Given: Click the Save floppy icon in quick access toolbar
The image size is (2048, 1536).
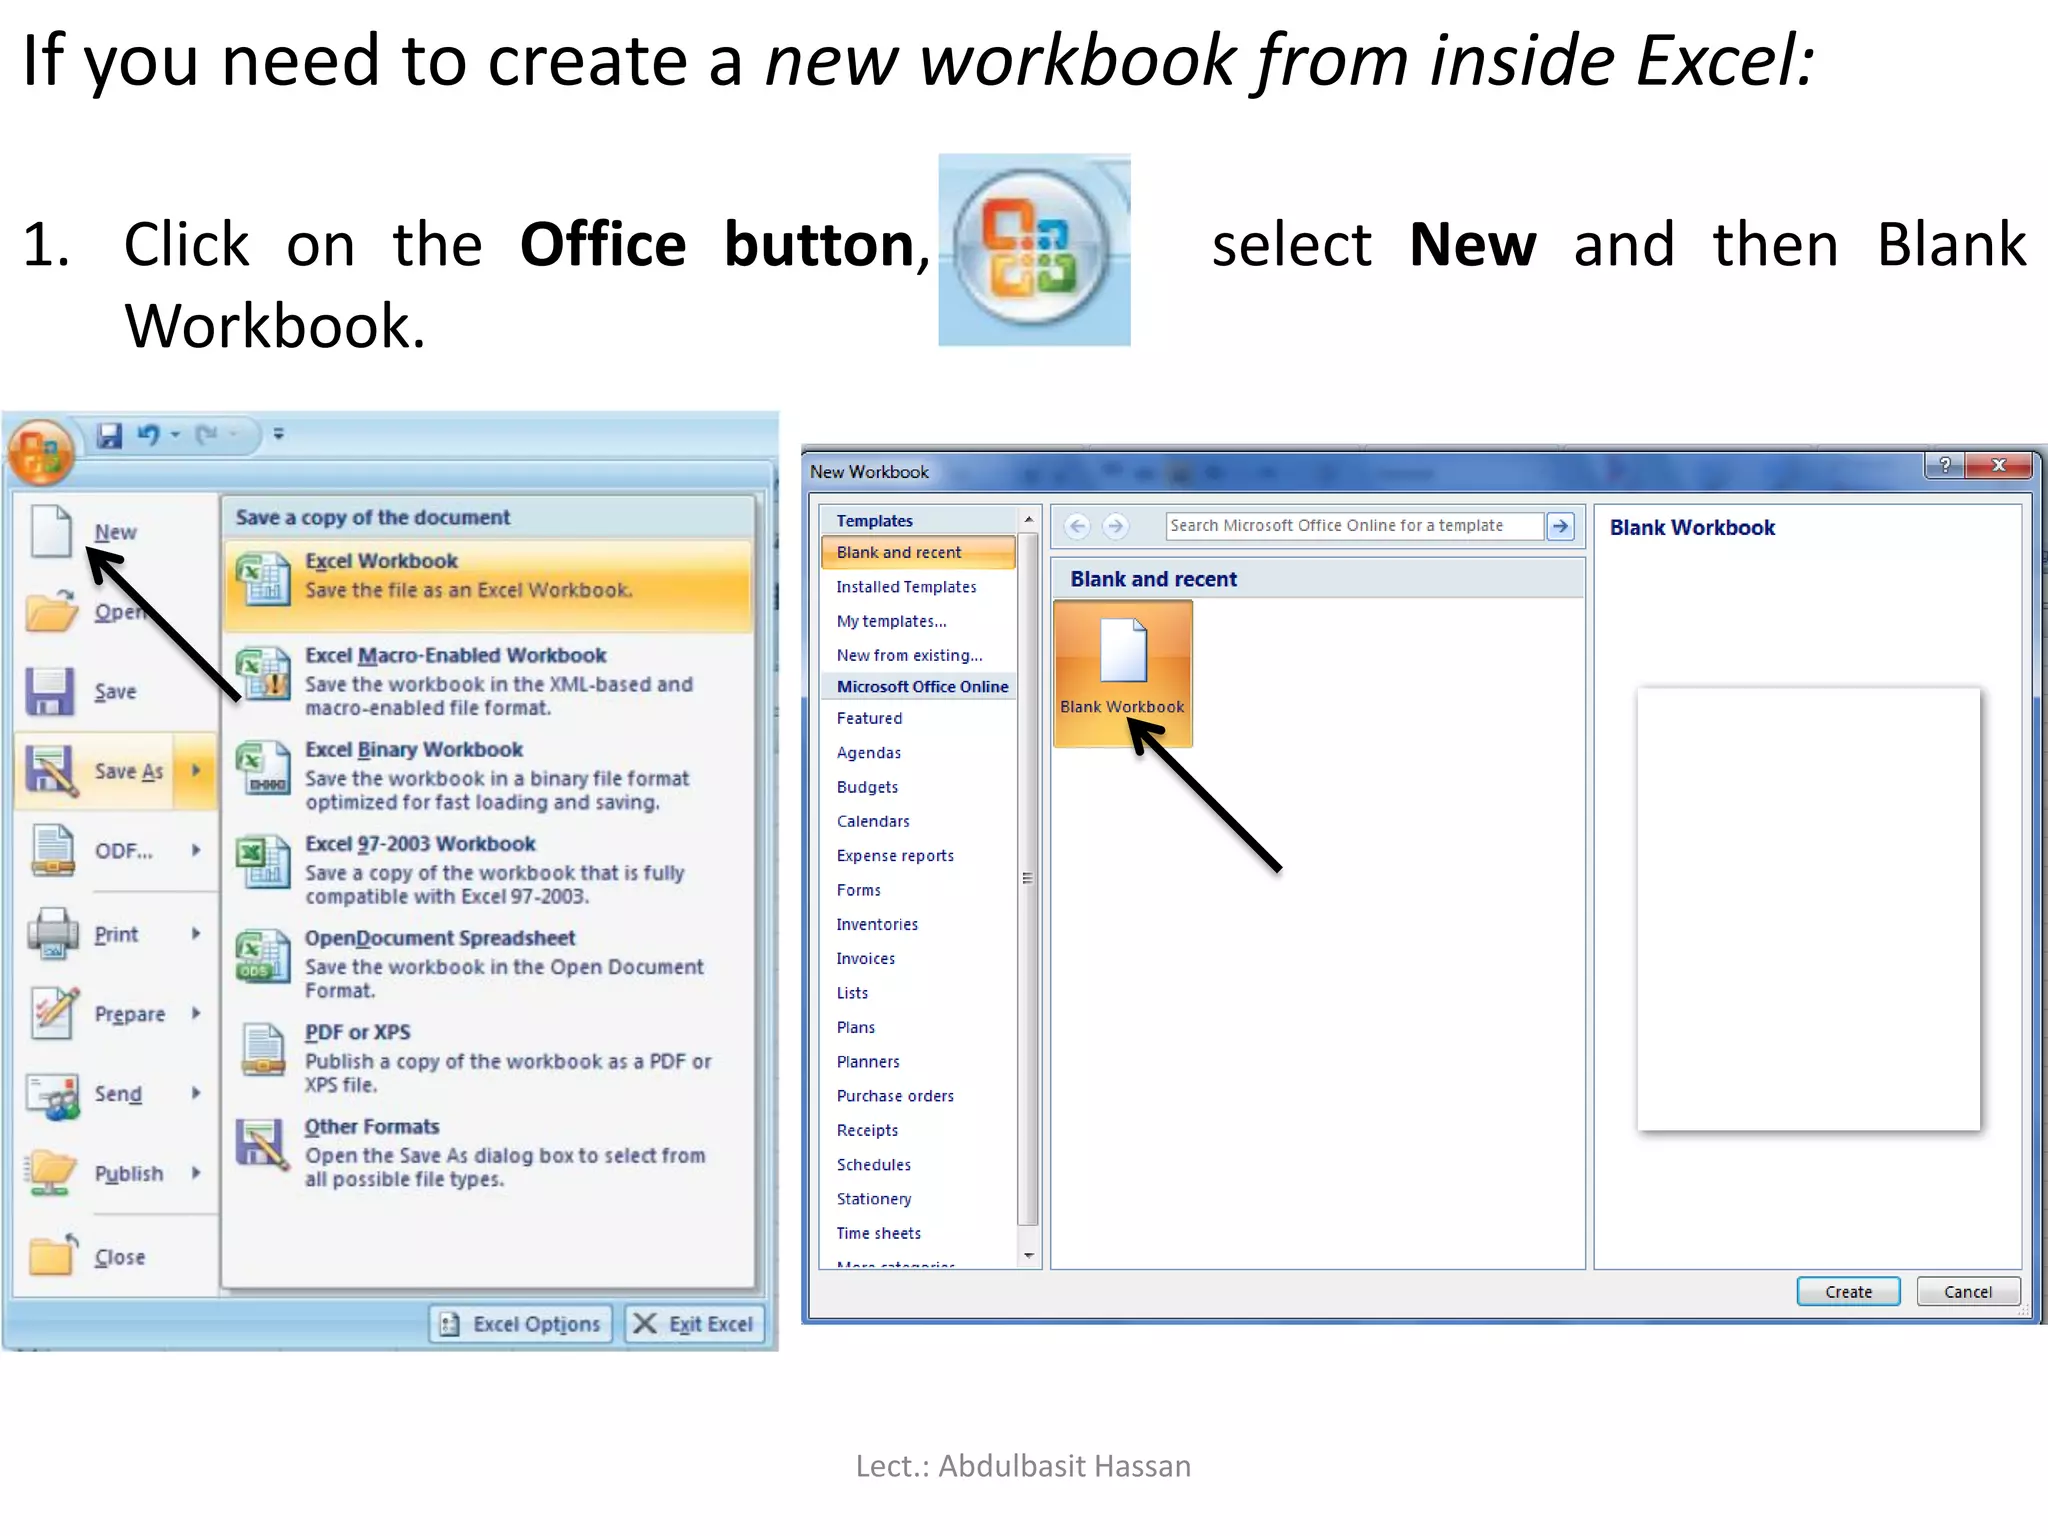Looking at the screenshot, I should [x=109, y=435].
